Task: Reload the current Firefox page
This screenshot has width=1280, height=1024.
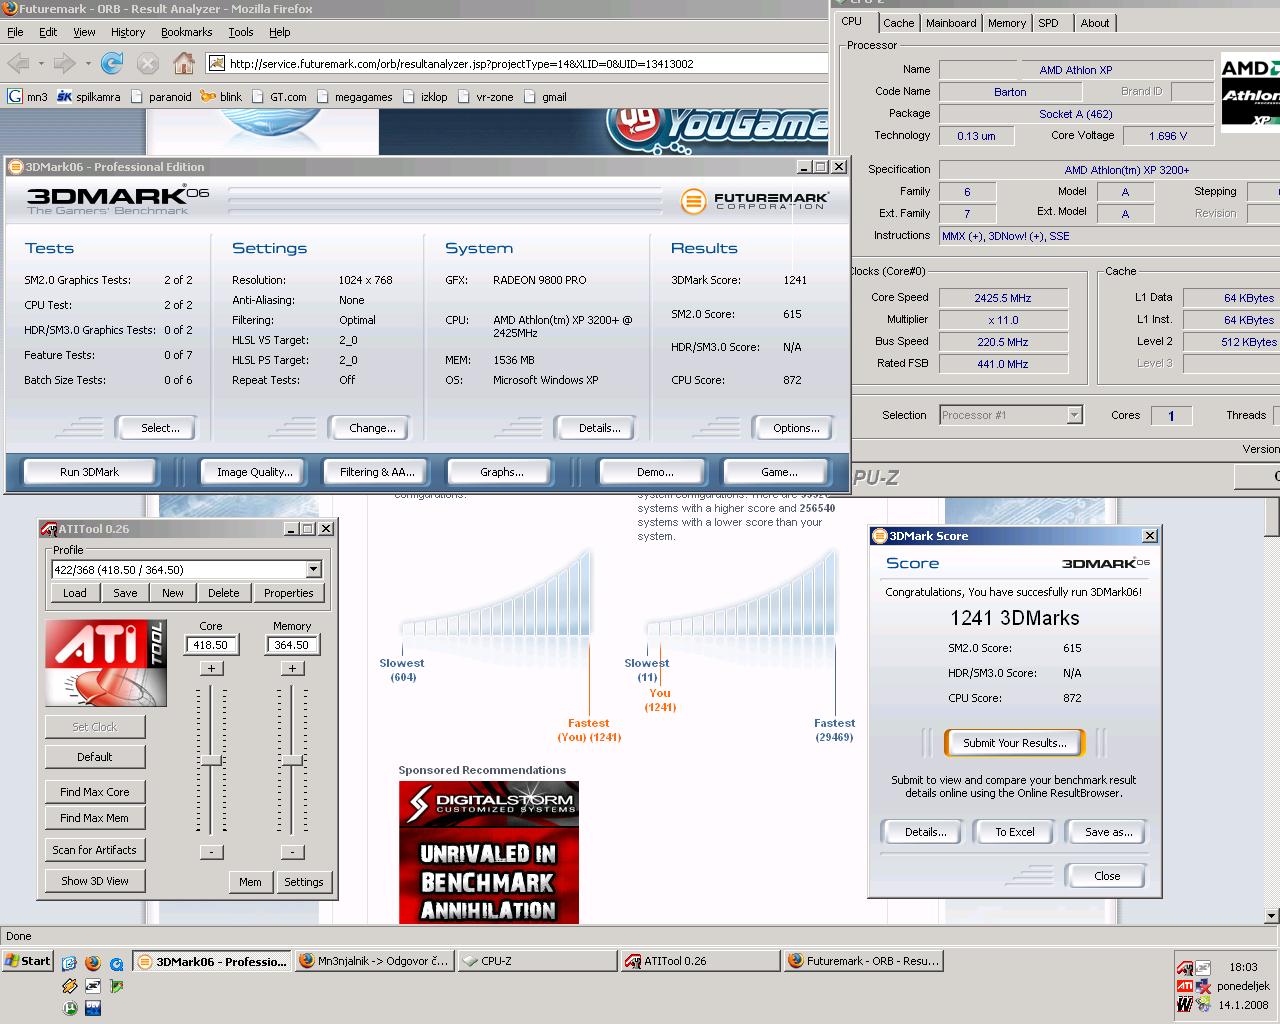Action: (112, 64)
